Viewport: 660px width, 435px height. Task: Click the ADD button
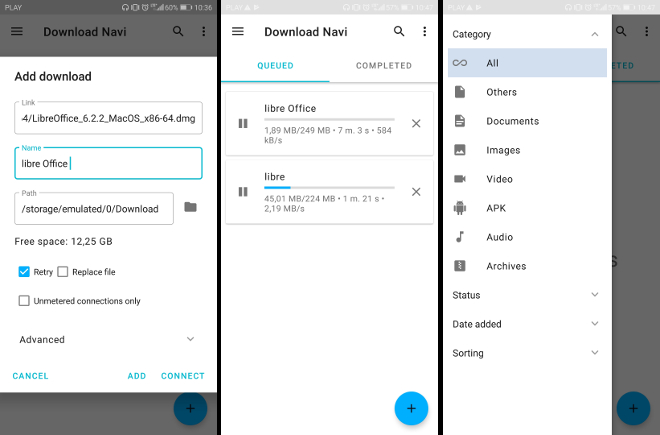point(137,376)
